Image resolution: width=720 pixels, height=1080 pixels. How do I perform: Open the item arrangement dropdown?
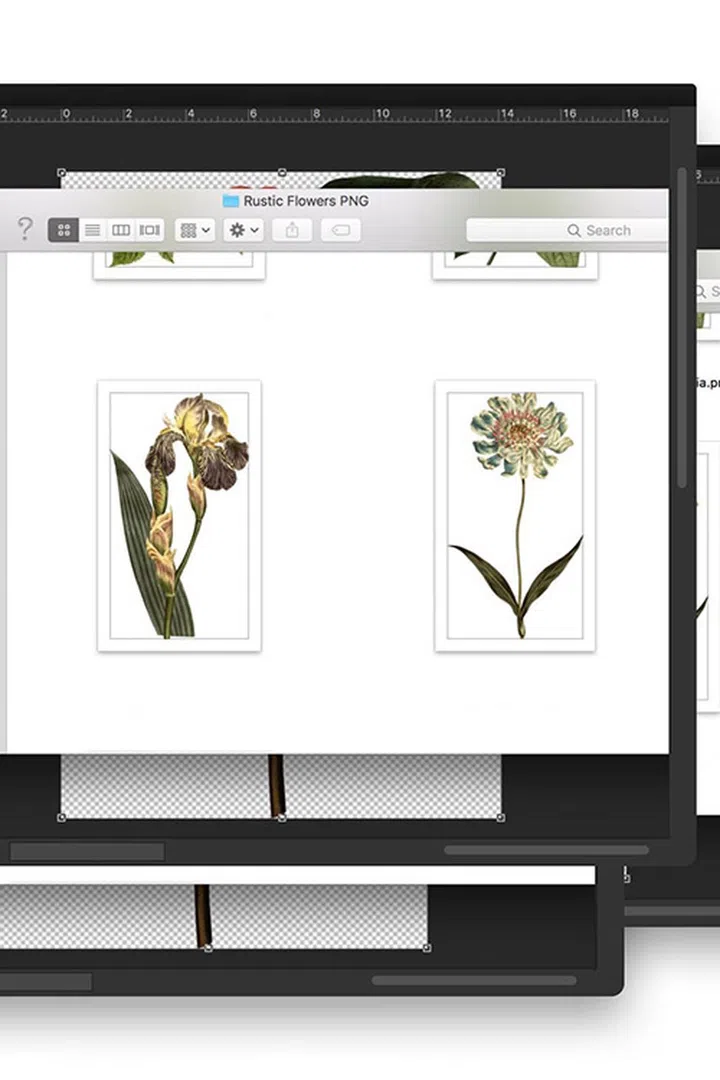coord(195,230)
